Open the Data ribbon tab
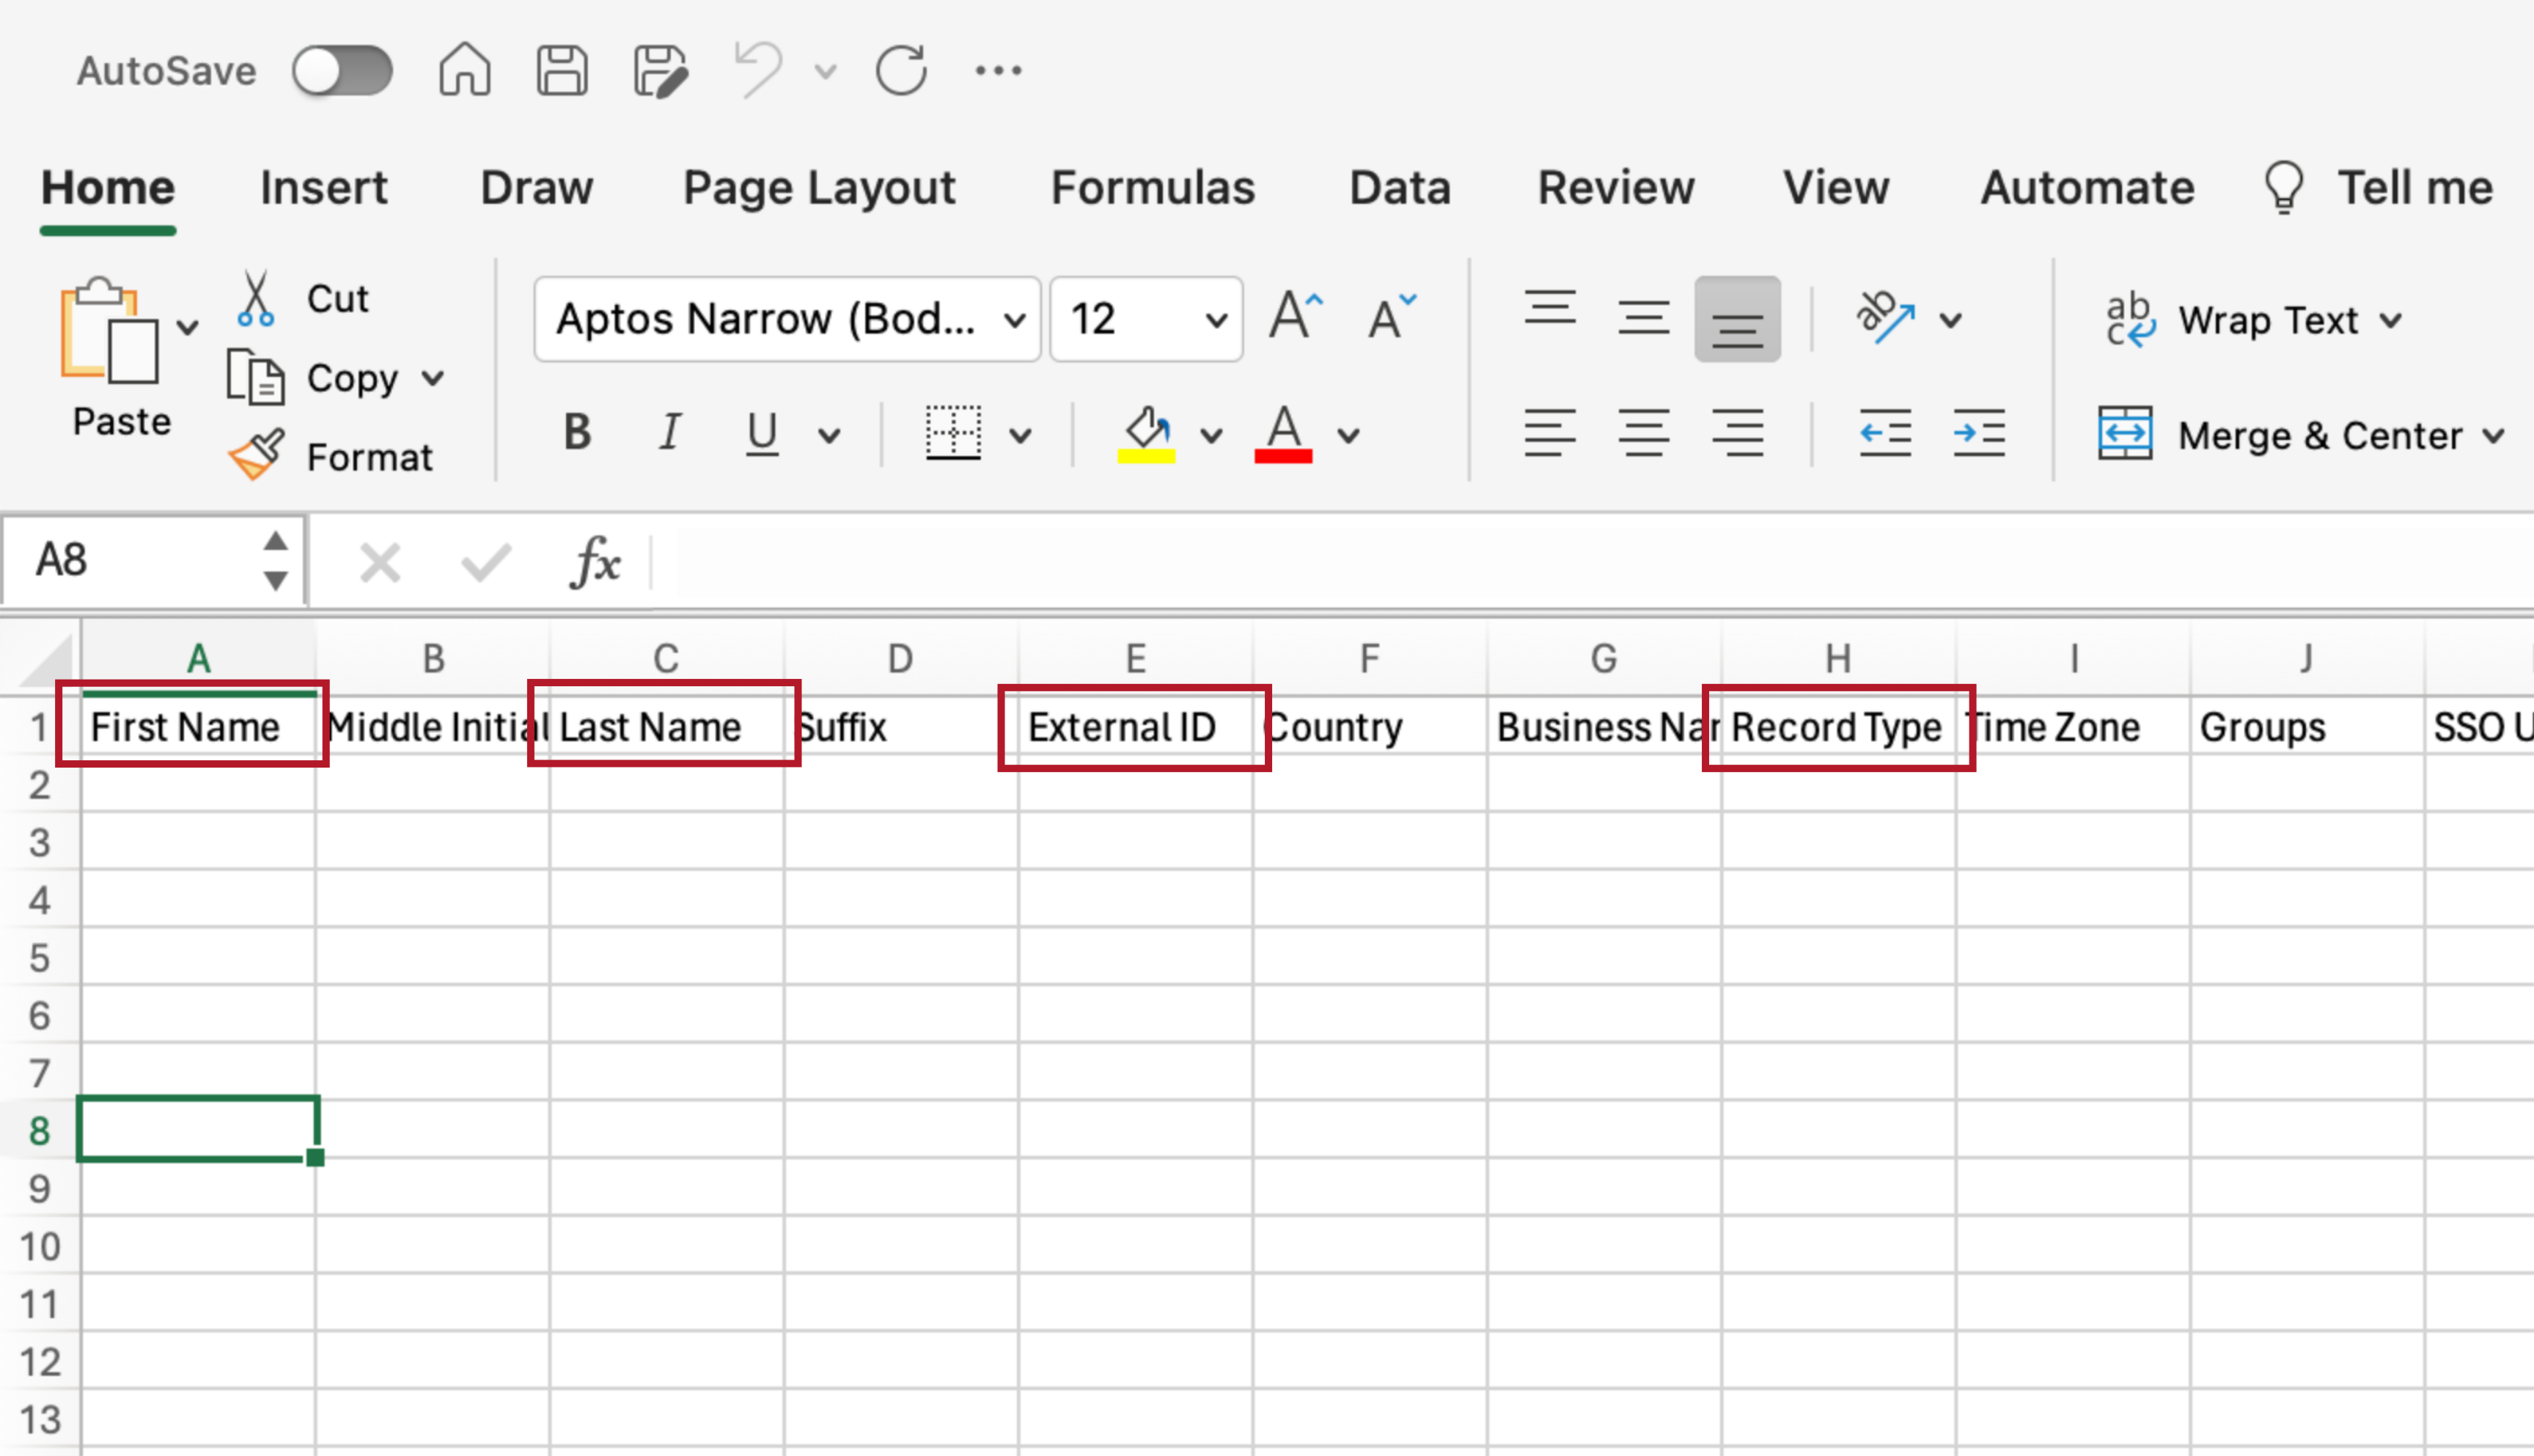The image size is (2534, 1456). pyautogui.click(x=1399, y=187)
